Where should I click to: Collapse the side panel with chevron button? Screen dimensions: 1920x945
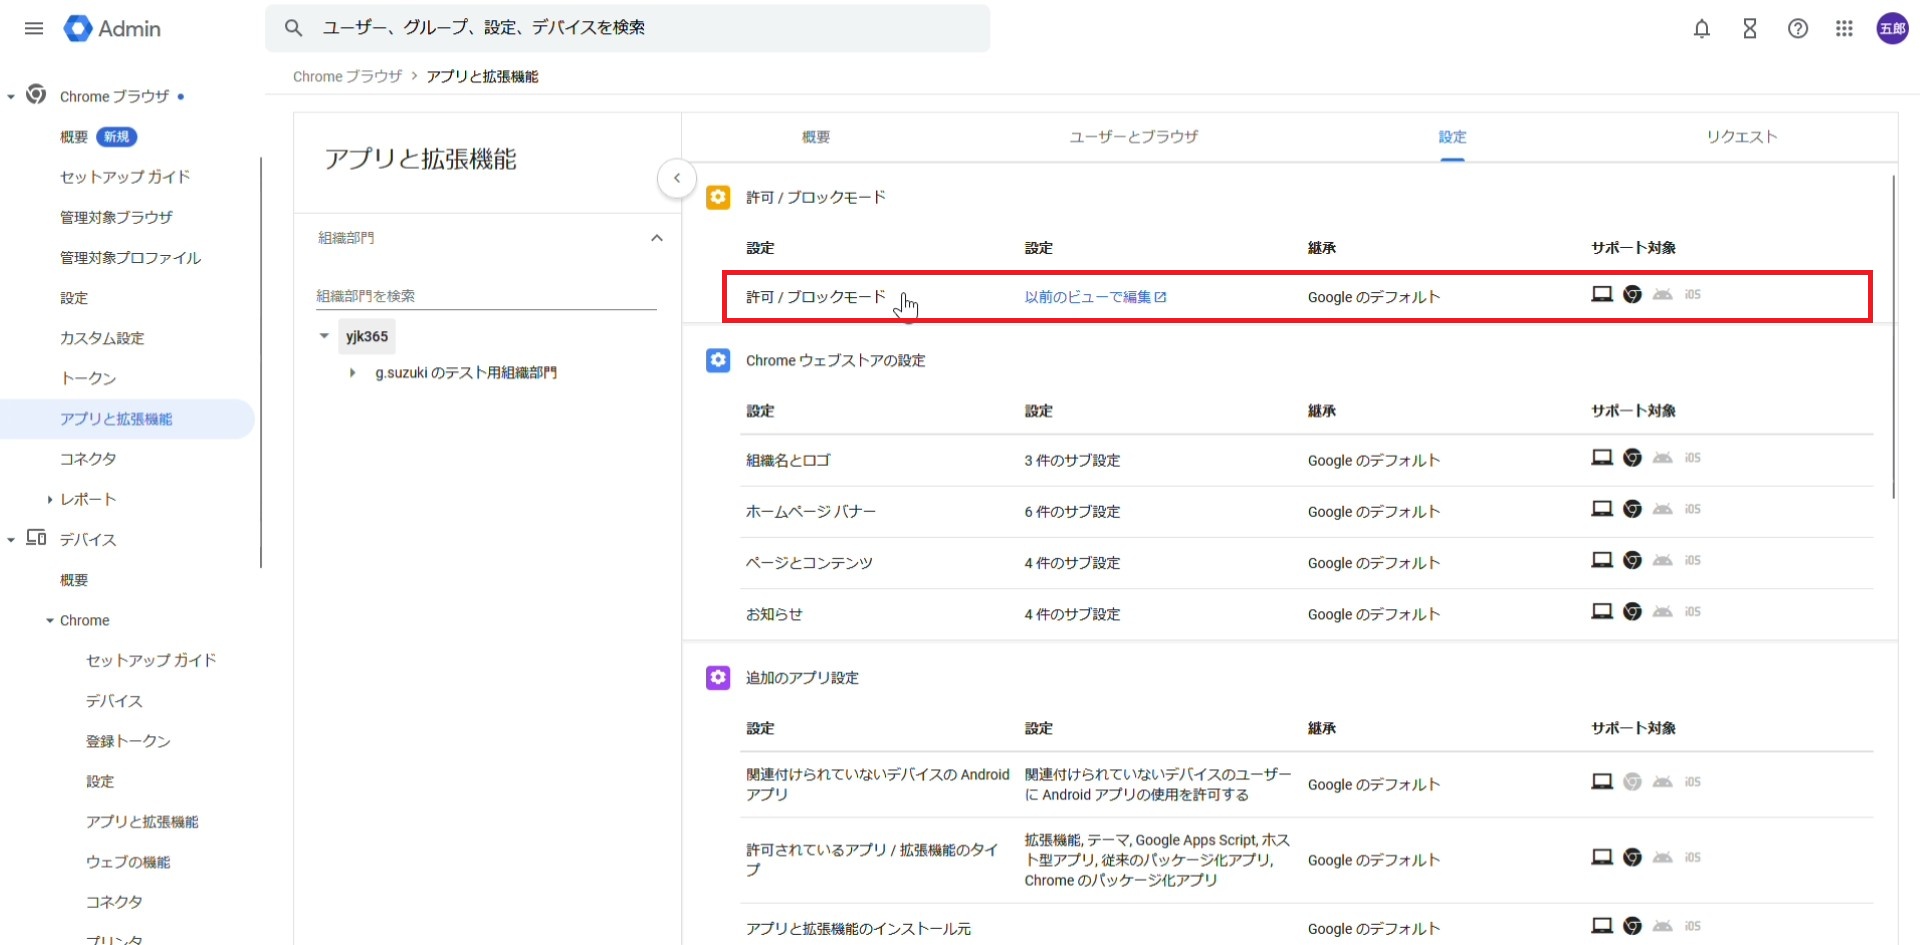tap(677, 179)
